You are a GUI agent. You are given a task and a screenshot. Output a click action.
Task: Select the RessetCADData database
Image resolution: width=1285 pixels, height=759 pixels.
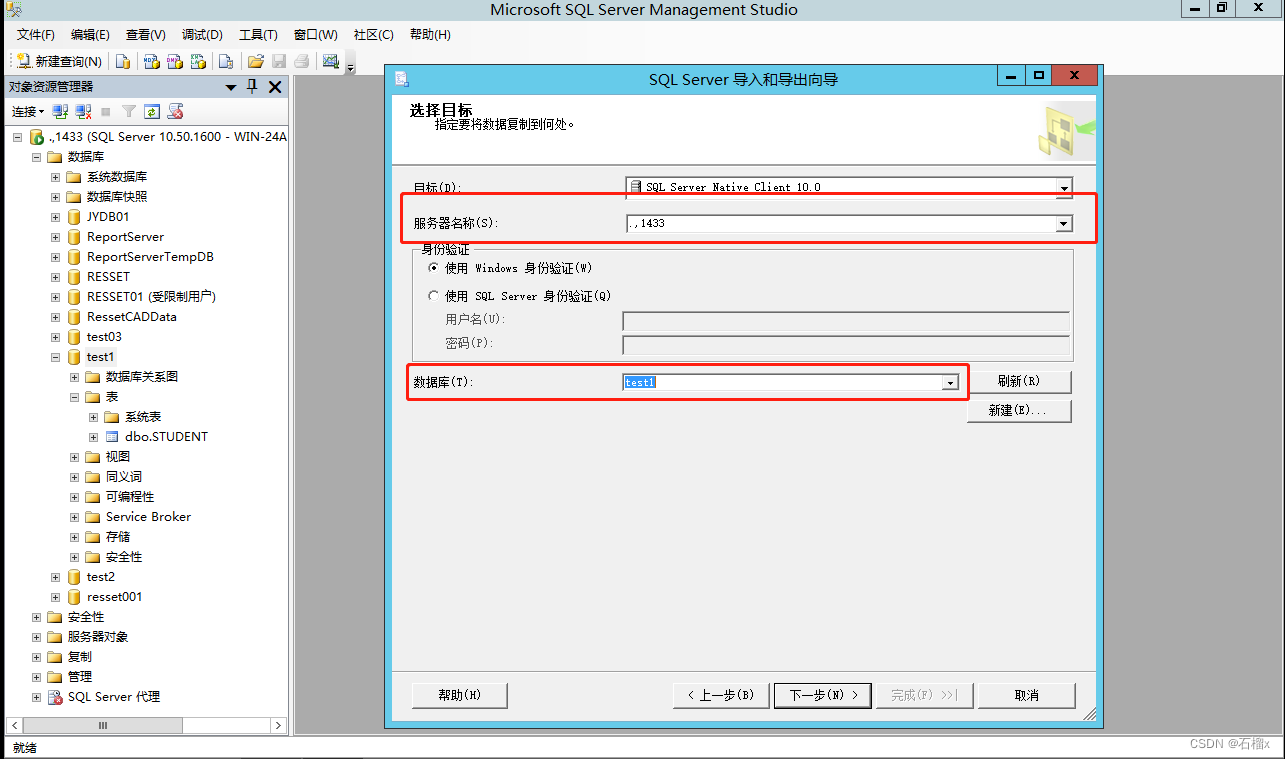131,317
